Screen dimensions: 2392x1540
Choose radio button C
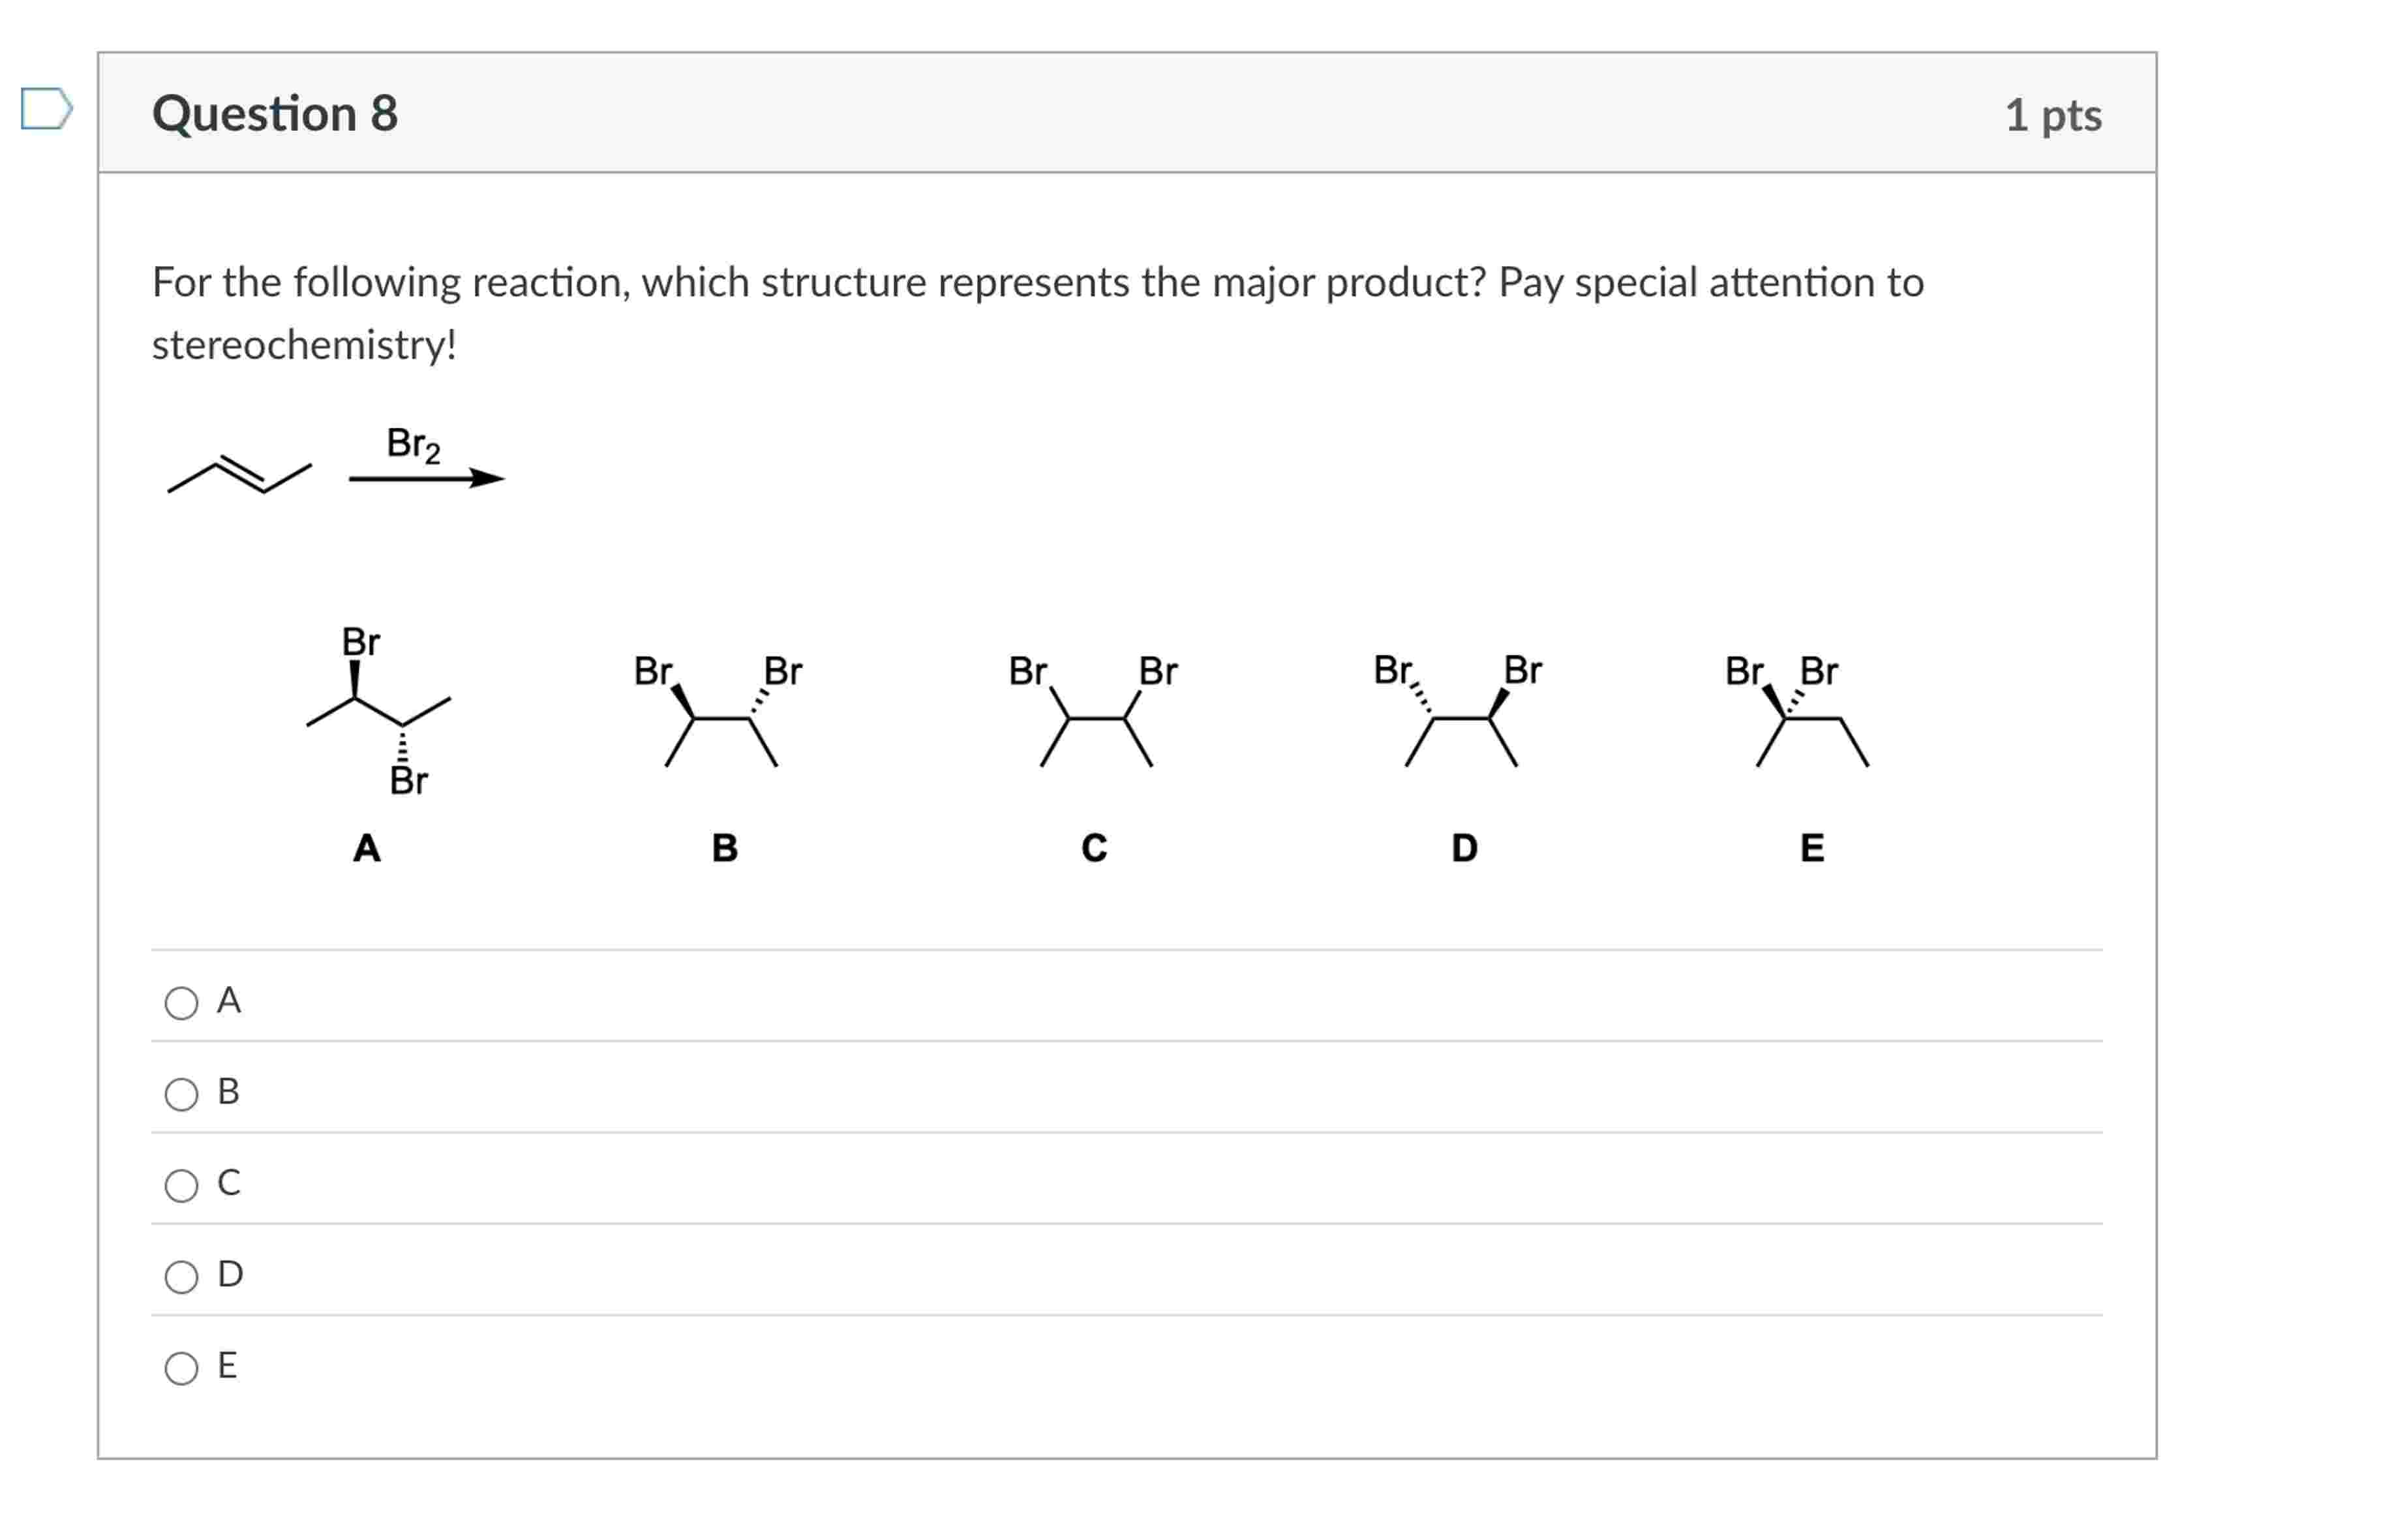pyautogui.click(x=181, y=1185)
